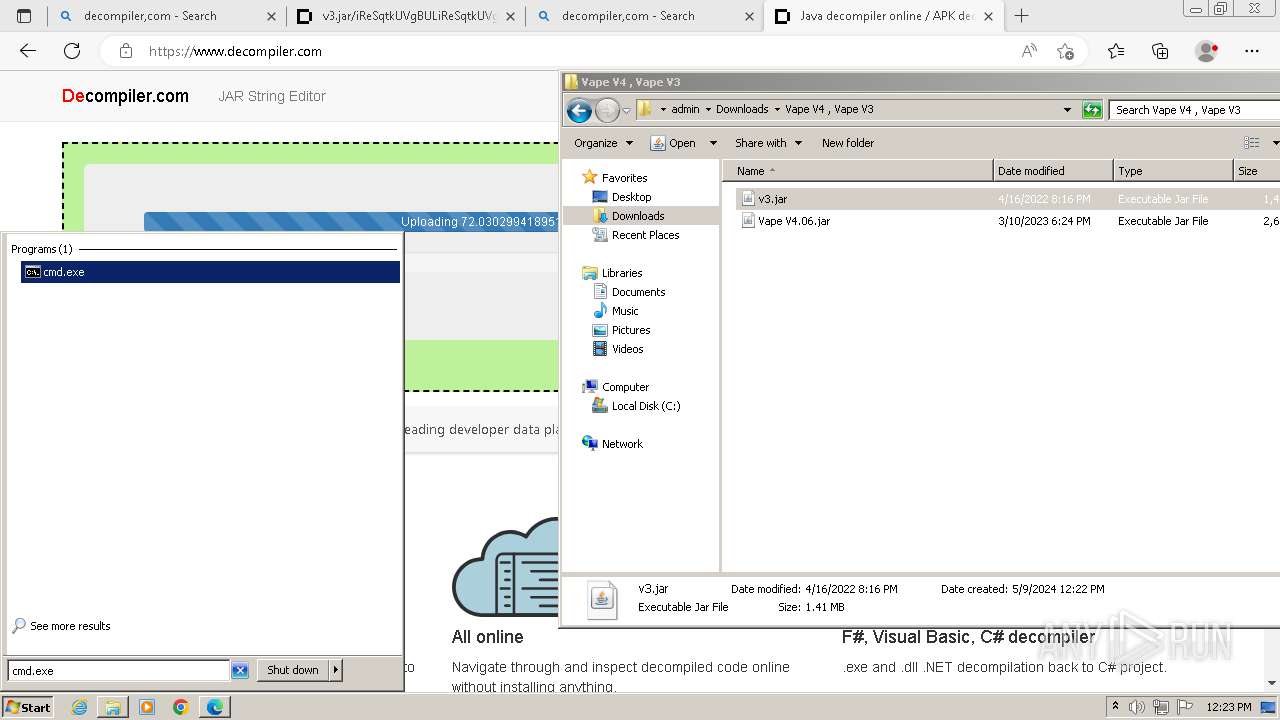1280x720 pixels.
Task: Click admin in the Explorer breadcrumb
Action: (685, 109)
